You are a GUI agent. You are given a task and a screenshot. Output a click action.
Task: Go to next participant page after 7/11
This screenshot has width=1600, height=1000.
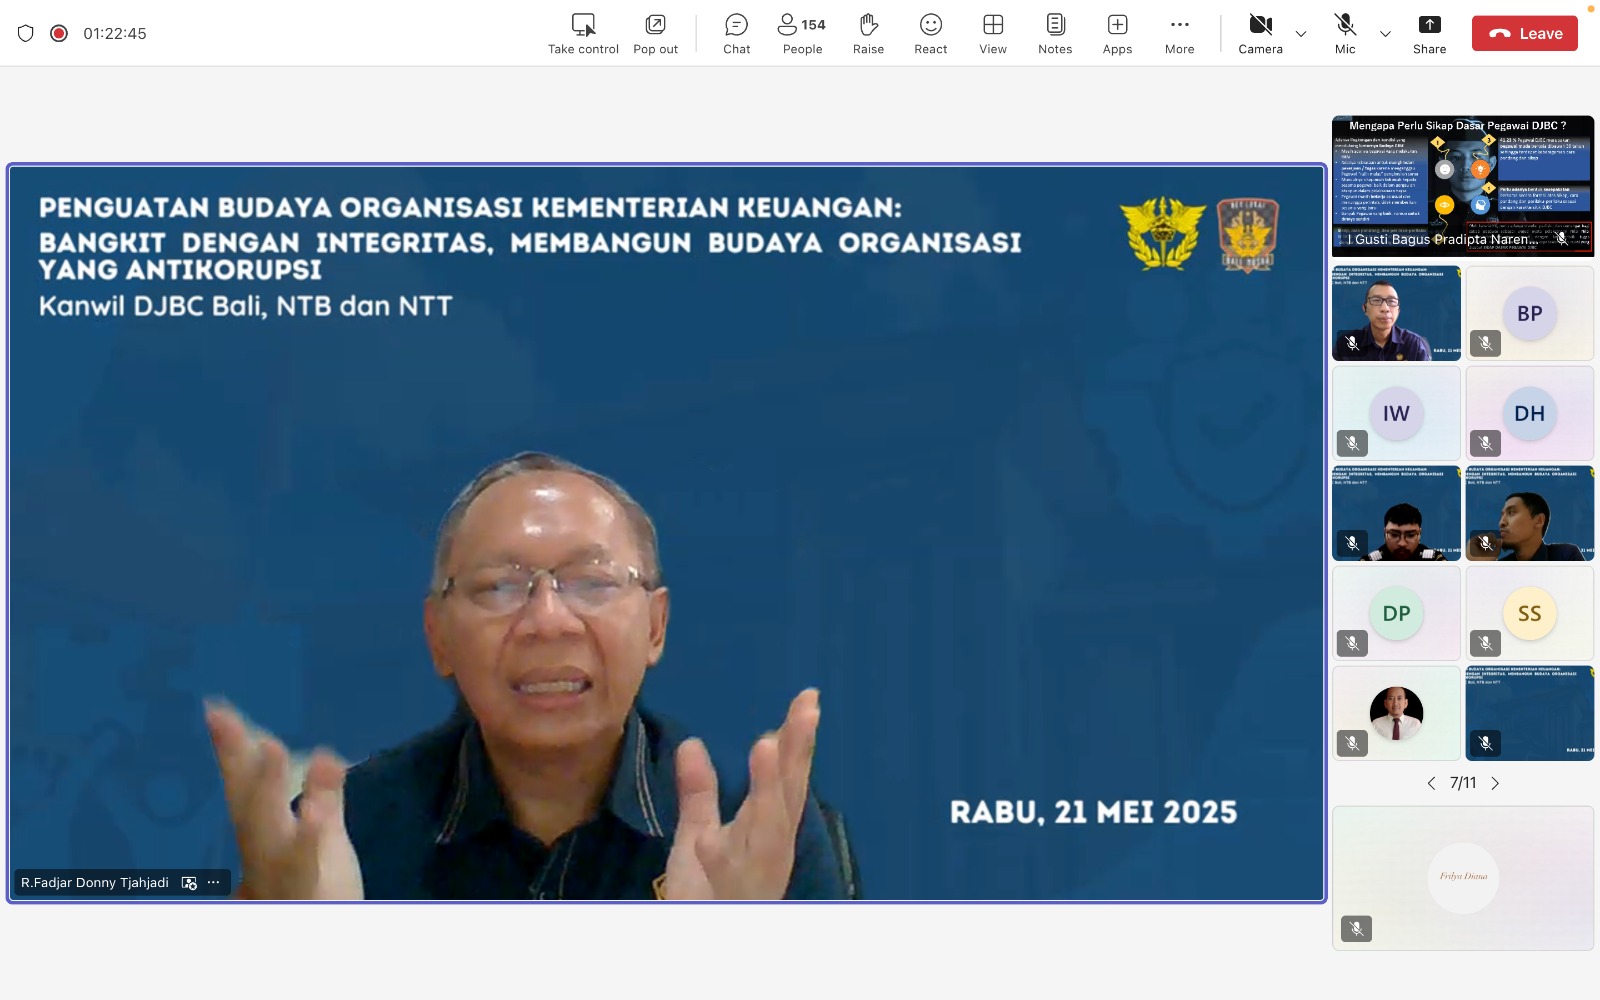click(x=1495, y=783)
